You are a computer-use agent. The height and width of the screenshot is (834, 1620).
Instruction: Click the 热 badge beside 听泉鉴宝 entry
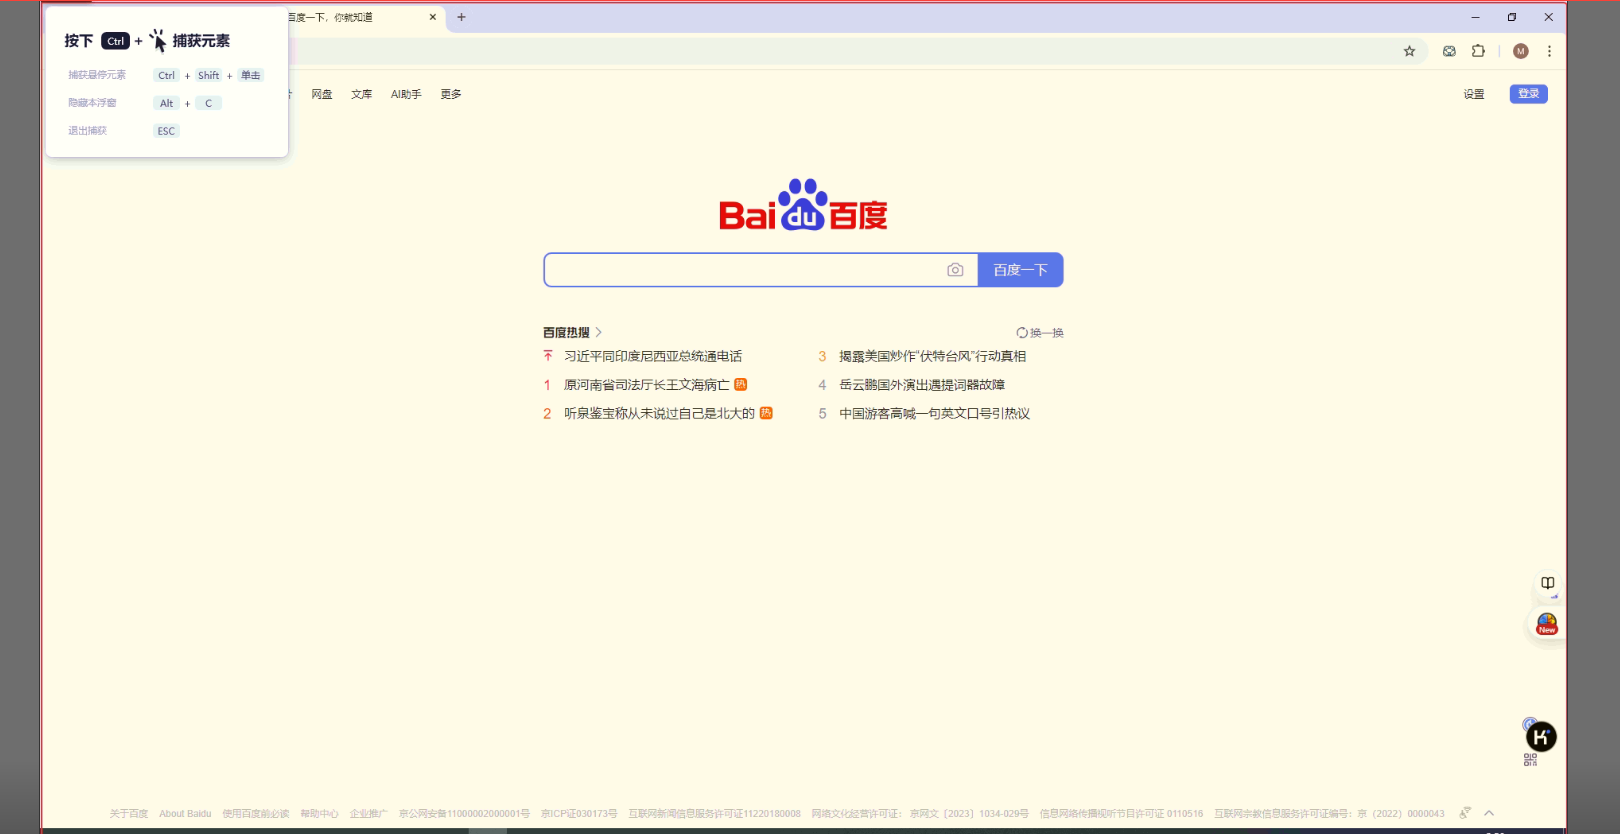click(766, 413)
